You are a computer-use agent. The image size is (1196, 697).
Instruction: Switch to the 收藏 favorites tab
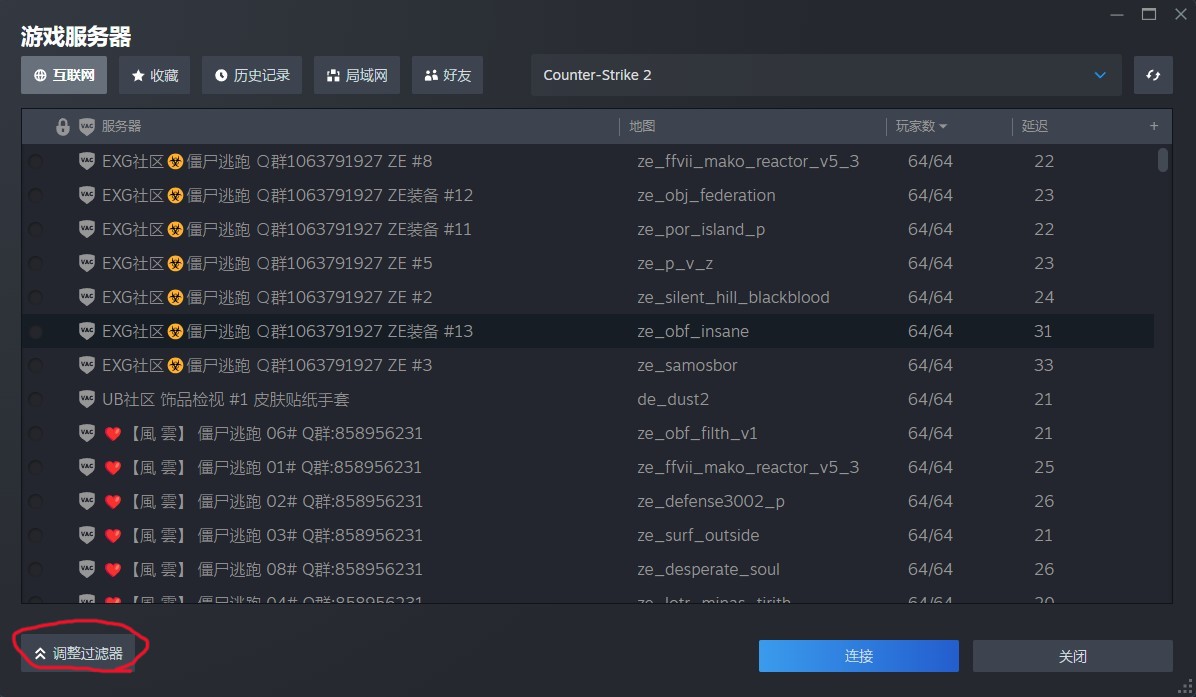pos(154,75)
